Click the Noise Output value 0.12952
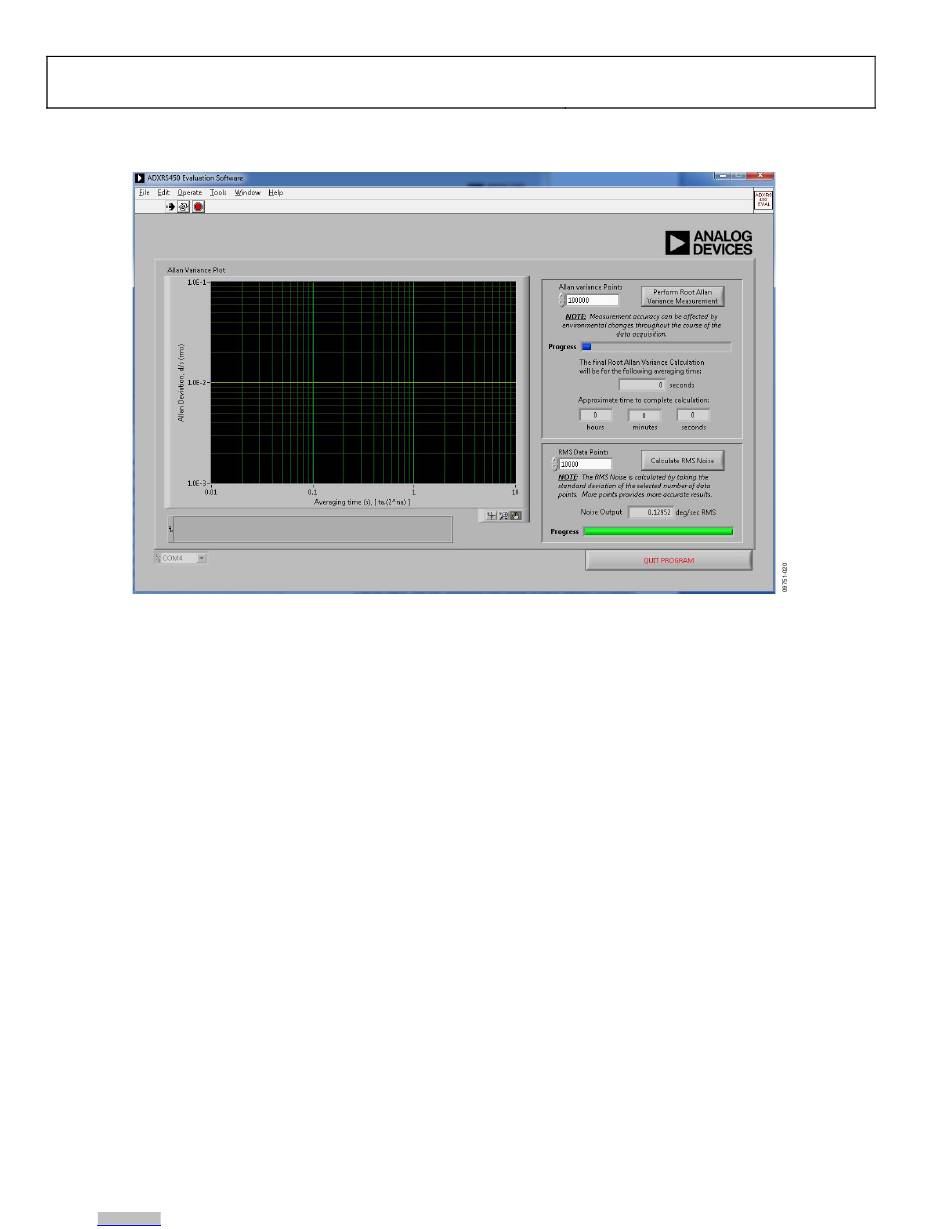950x1229 pixels. [649, 511]
